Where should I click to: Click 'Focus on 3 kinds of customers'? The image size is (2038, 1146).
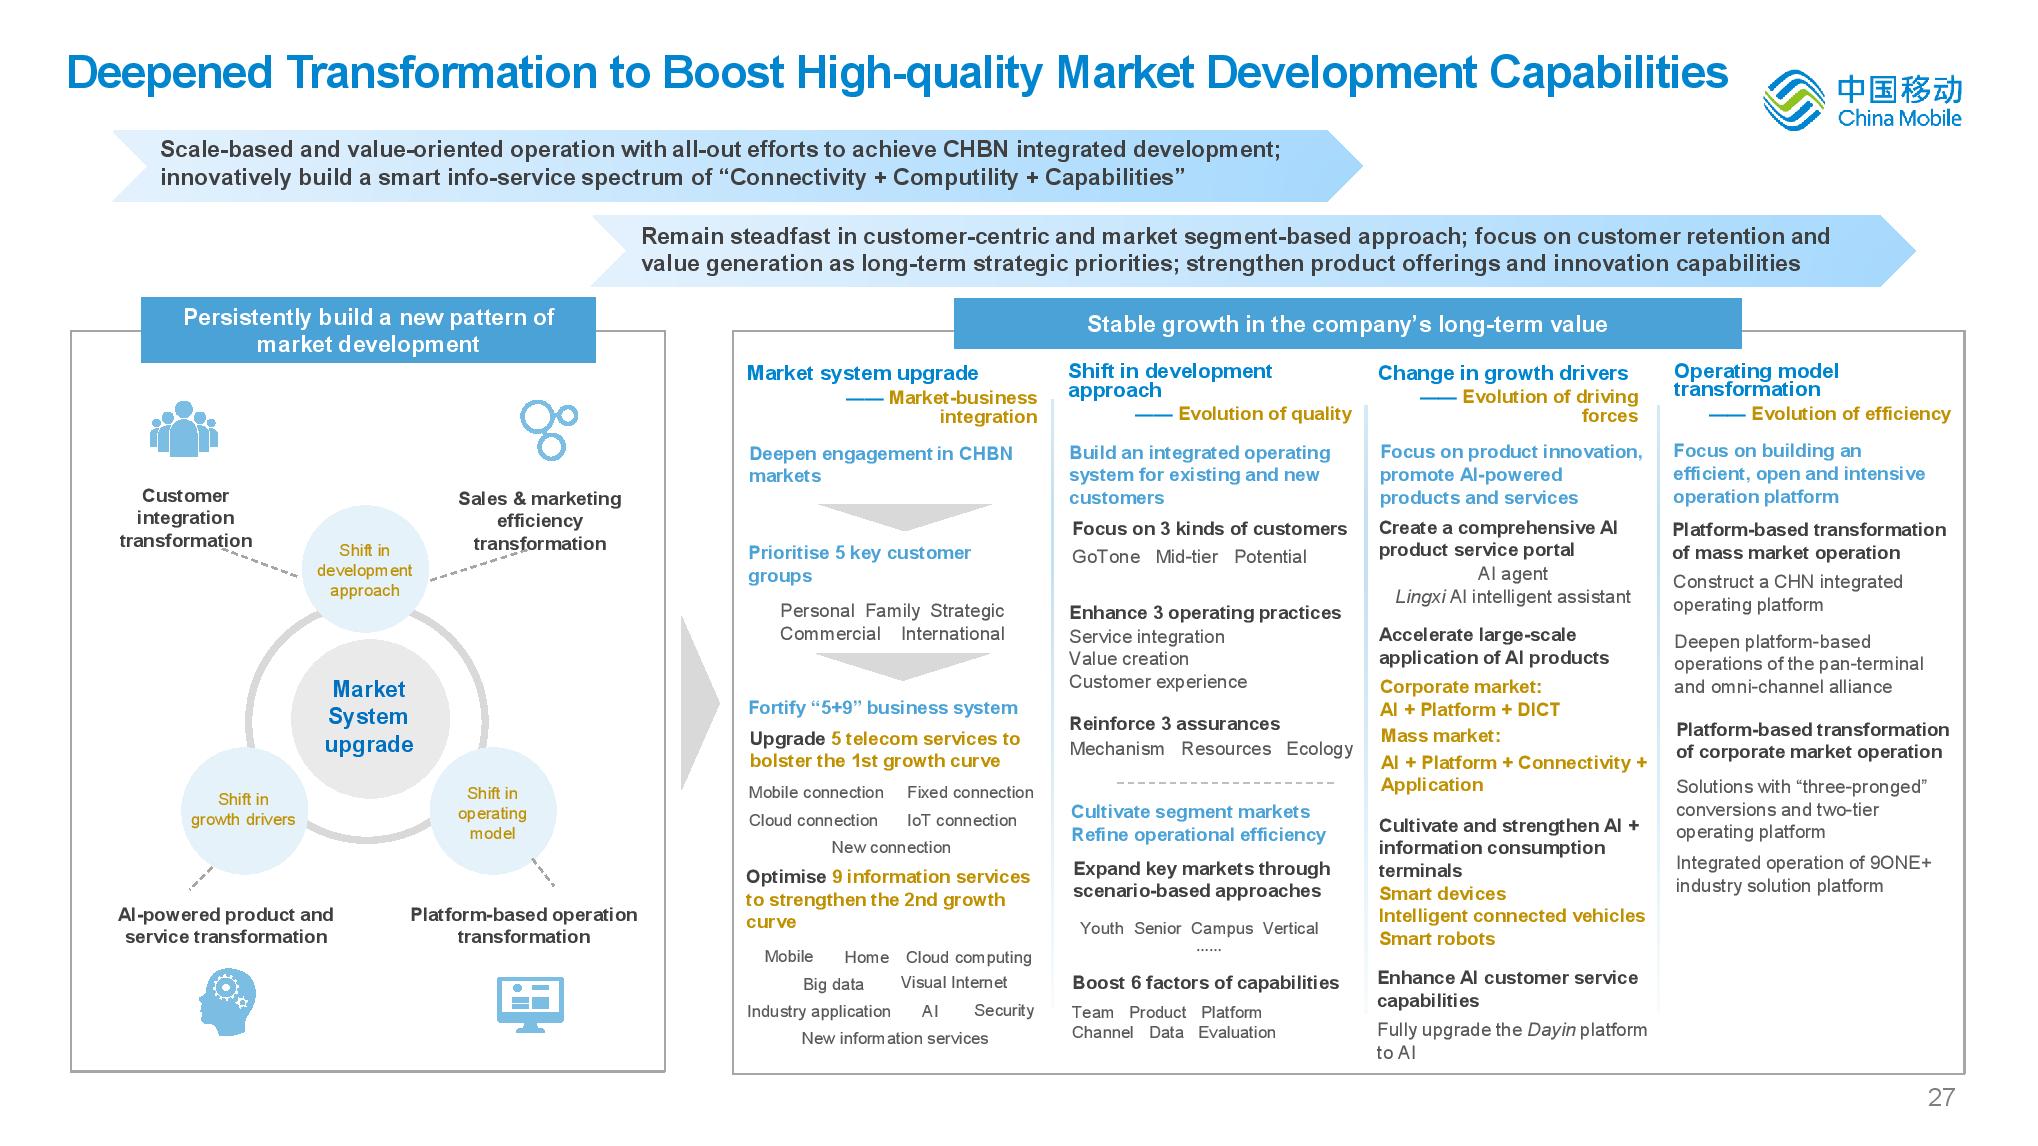[1209, 529]
